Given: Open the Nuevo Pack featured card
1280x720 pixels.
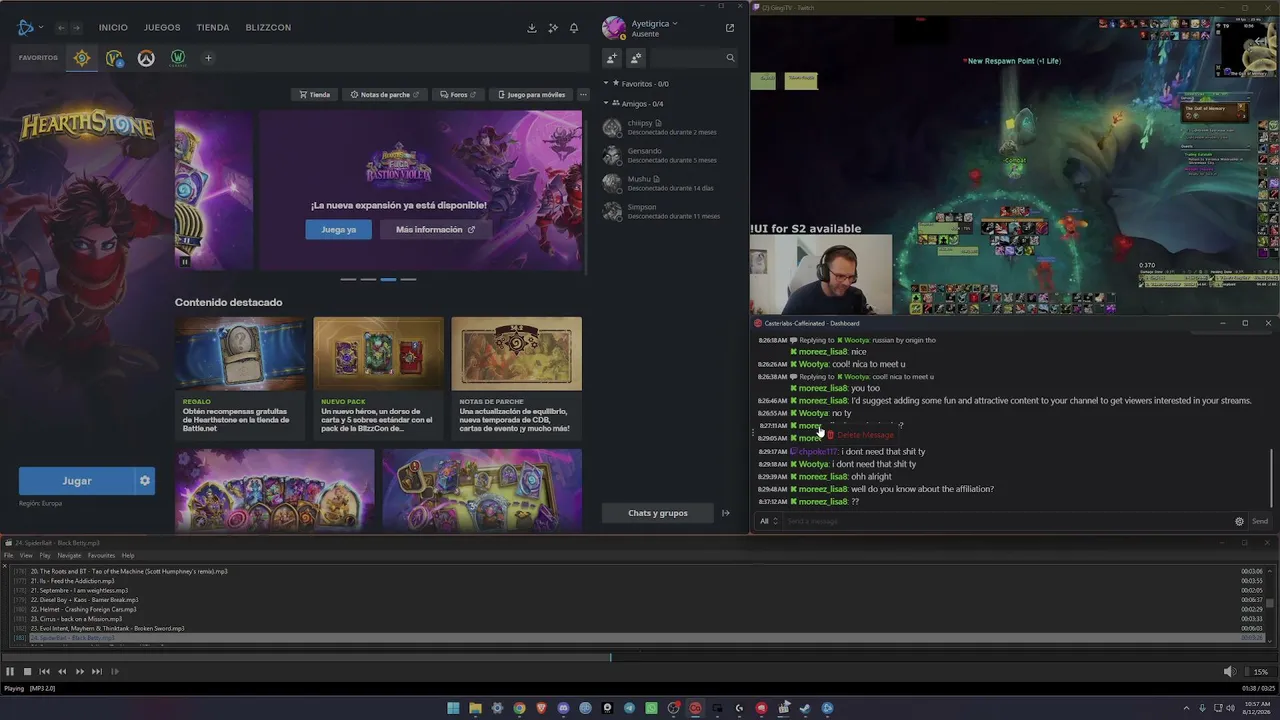Looking at the screenshot, I should click(378, 377).
